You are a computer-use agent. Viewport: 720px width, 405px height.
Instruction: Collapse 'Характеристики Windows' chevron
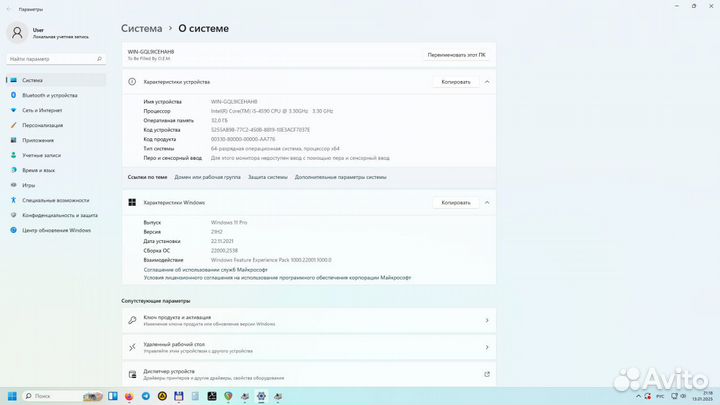click(487, 202)
